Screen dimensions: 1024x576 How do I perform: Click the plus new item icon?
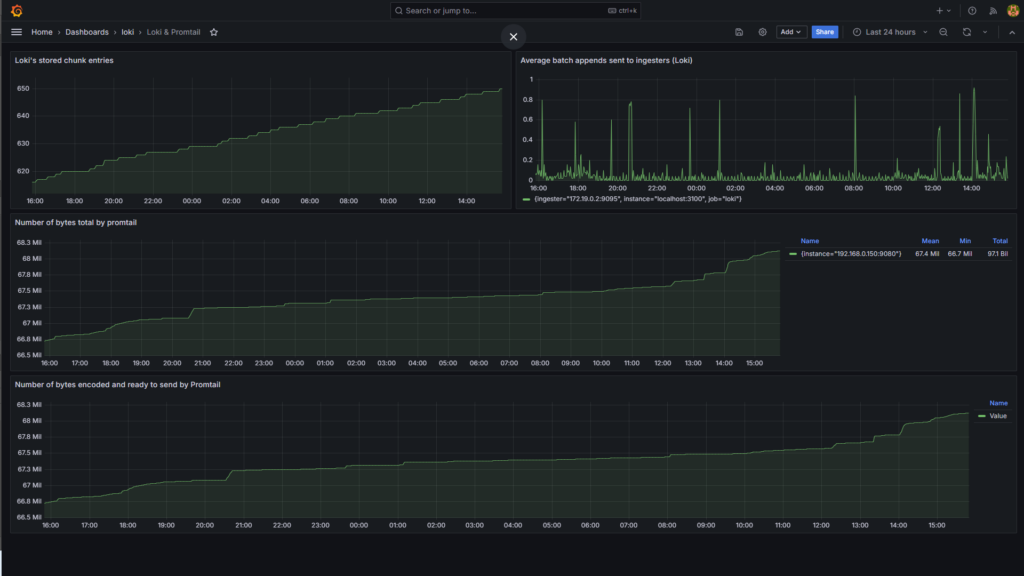point(943,10)
